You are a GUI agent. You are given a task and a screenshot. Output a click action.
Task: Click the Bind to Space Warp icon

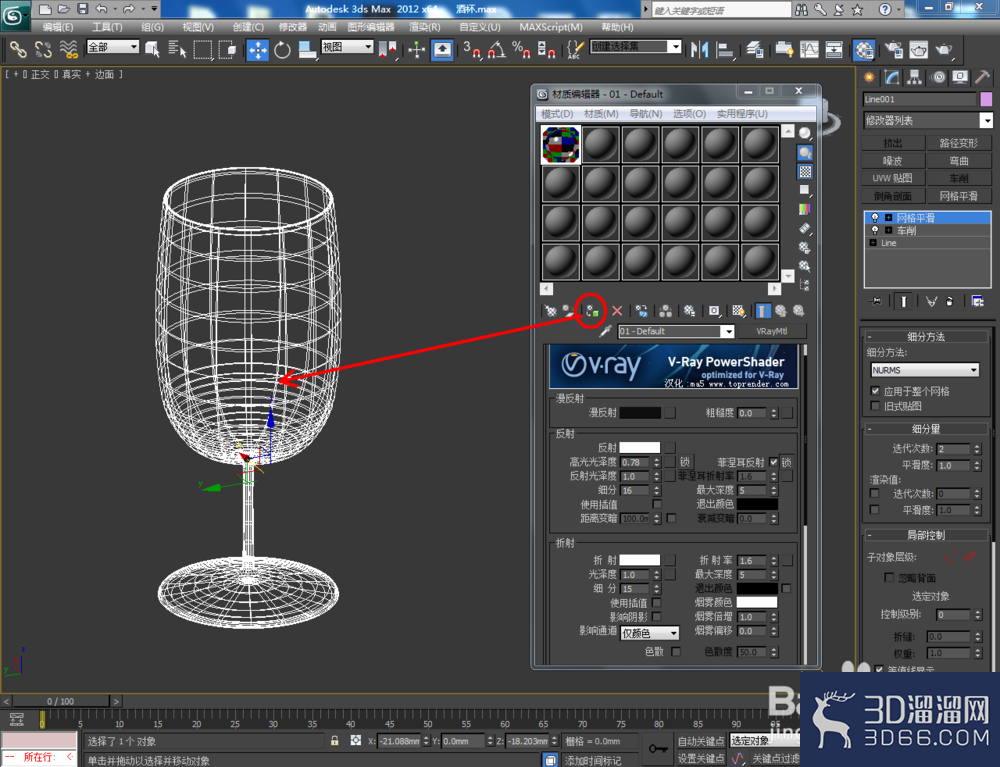(68, 49)
